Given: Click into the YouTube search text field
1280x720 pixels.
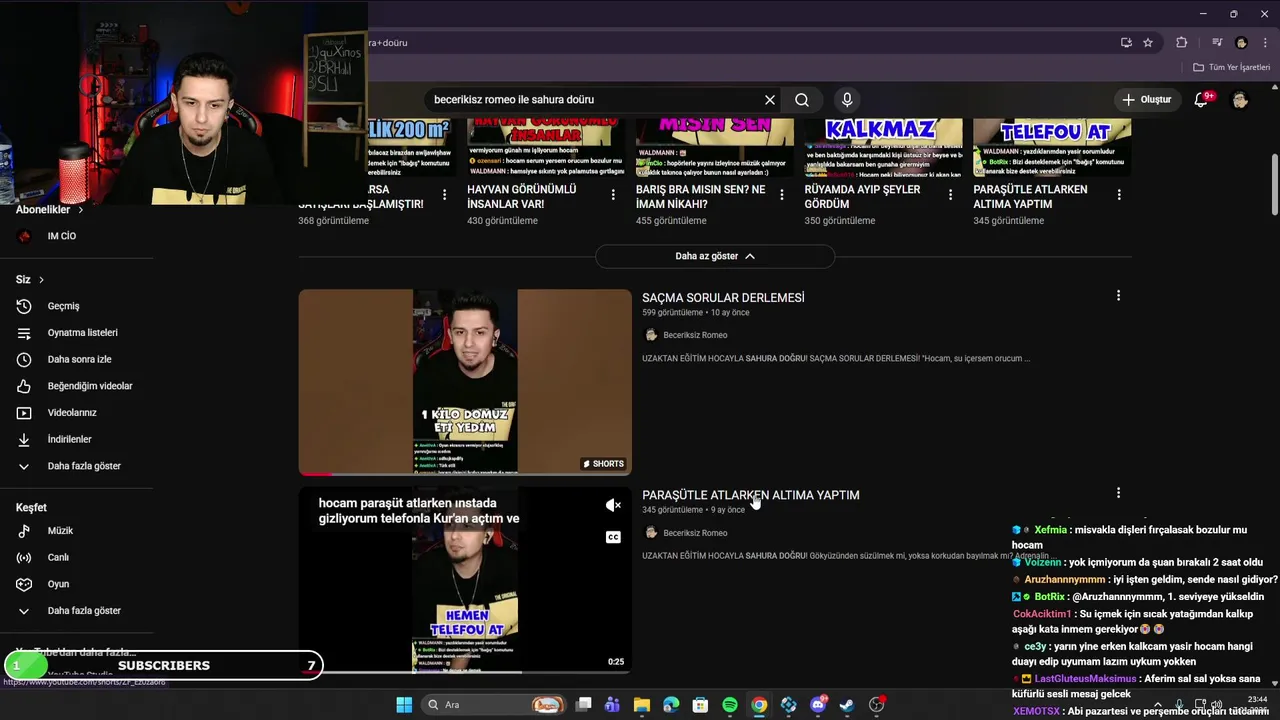Looking at the screenshot, I should click(595, 100).
